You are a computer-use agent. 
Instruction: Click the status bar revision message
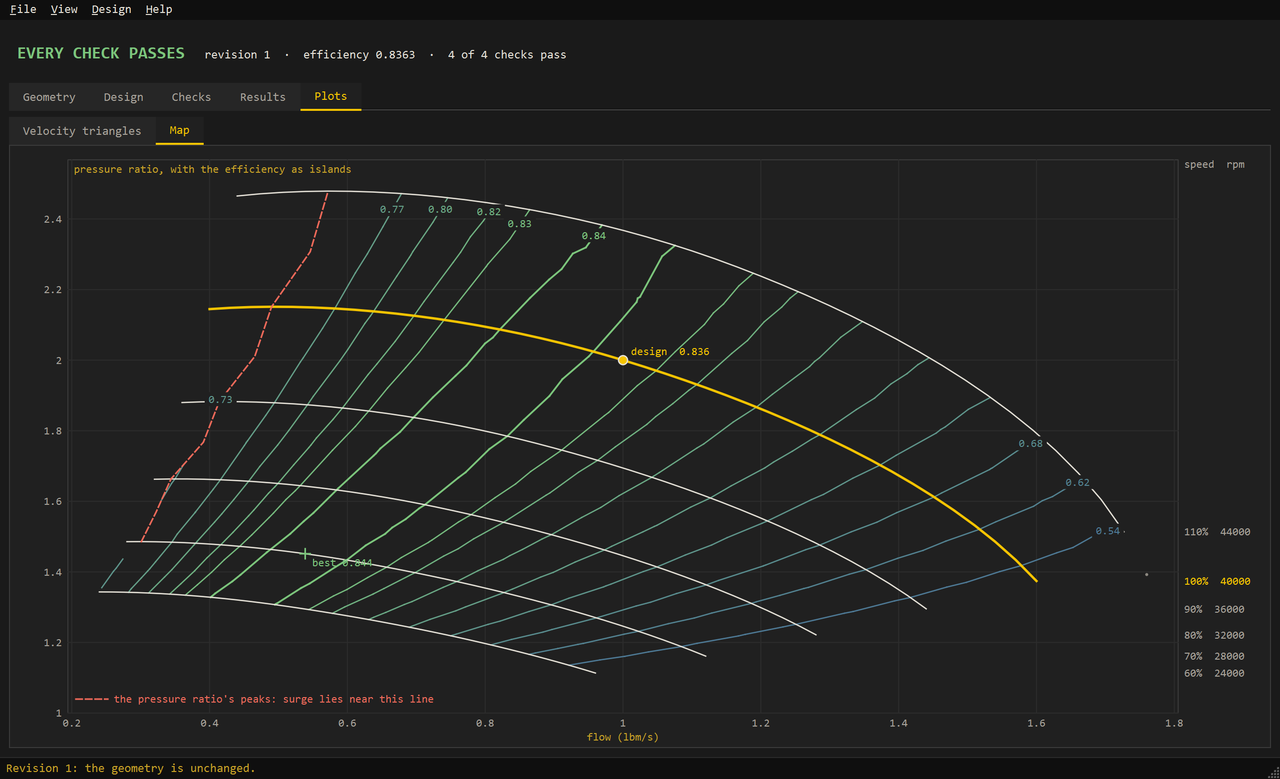(x=131, y=768)
